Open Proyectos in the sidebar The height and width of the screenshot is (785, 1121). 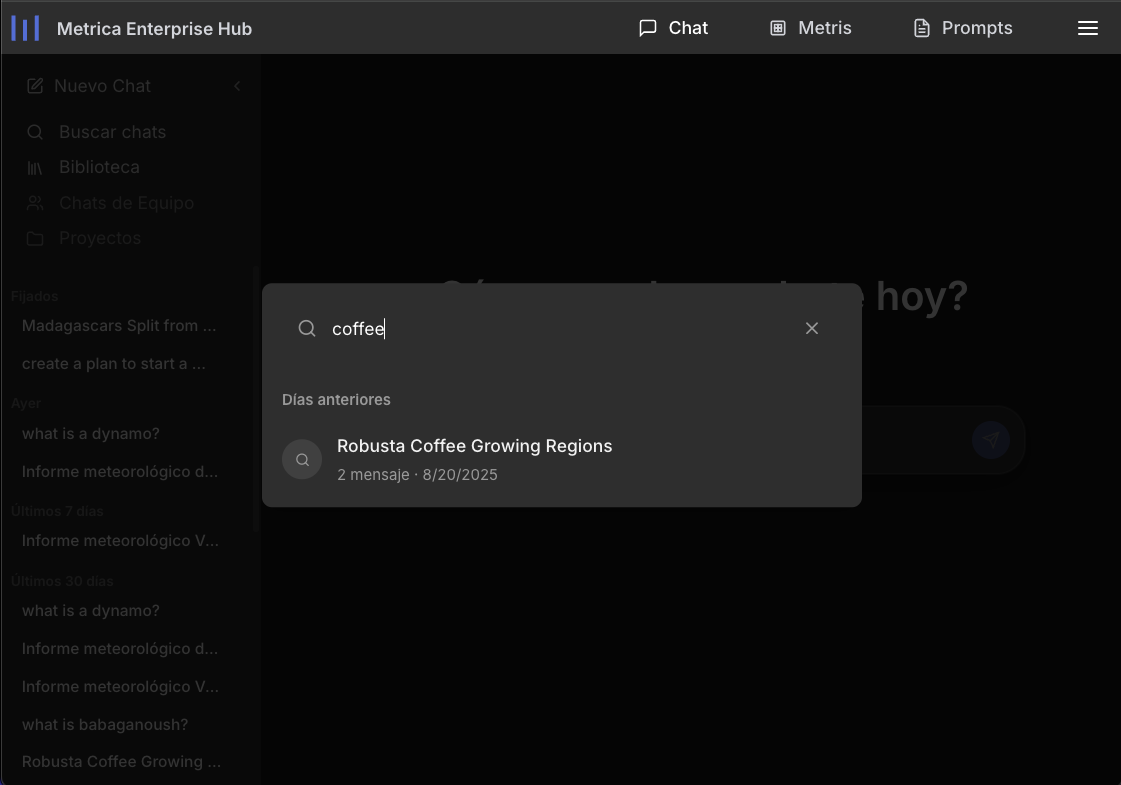(x=100, y=238)
